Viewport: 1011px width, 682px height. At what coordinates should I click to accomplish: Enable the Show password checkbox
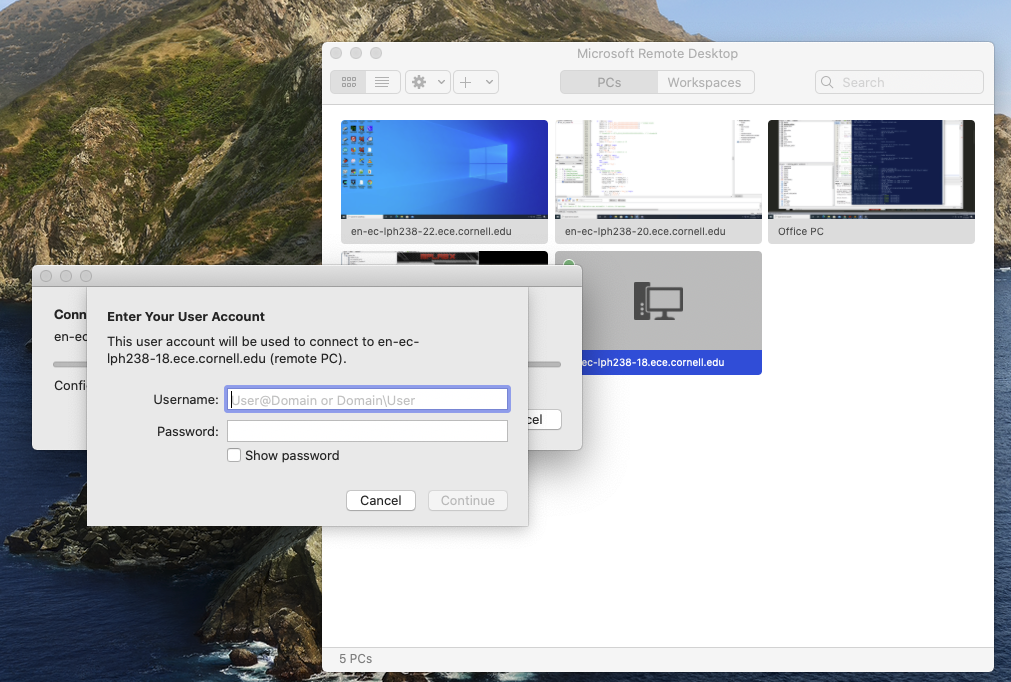click(x=234, y=456)
